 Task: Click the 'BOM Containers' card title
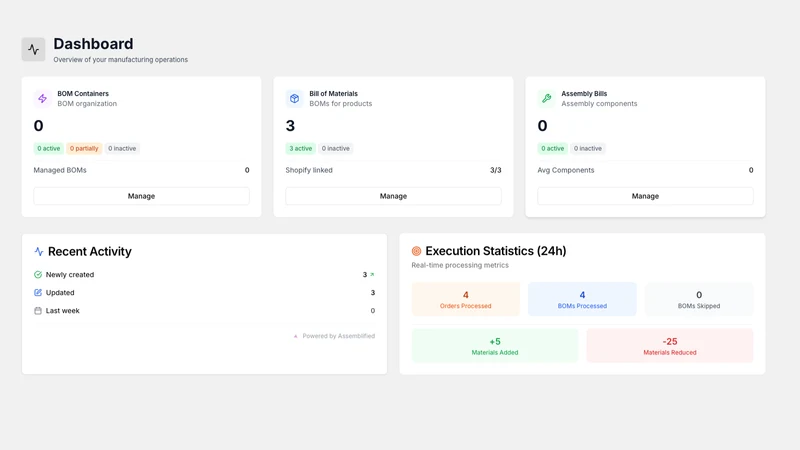[x=83, y=94]
